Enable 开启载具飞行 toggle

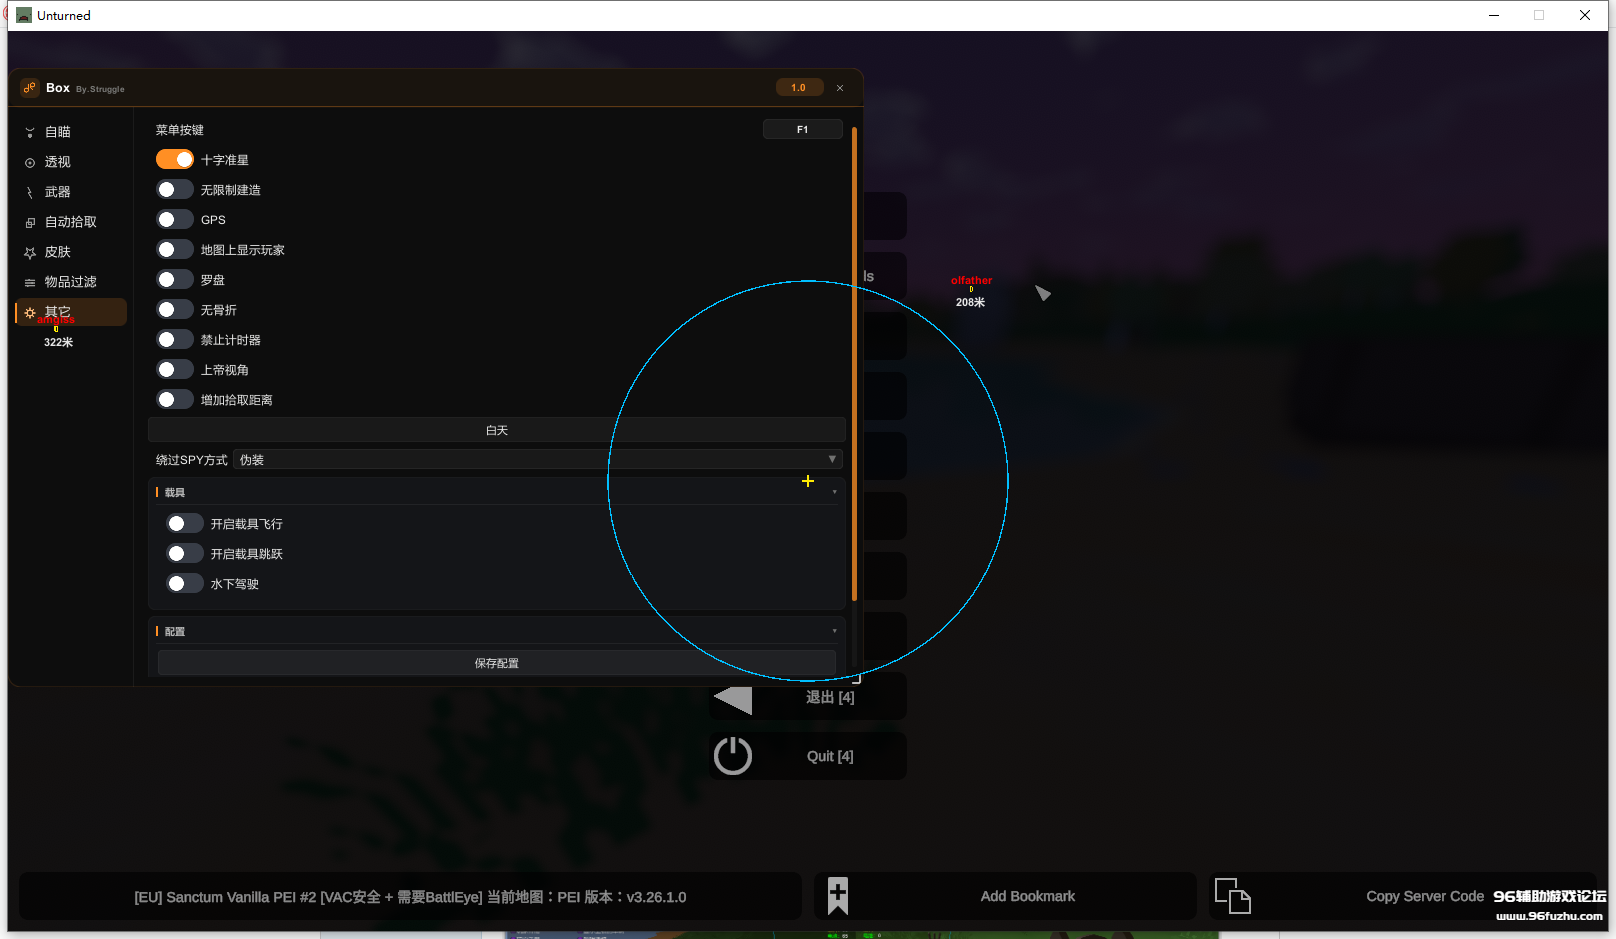185,524
